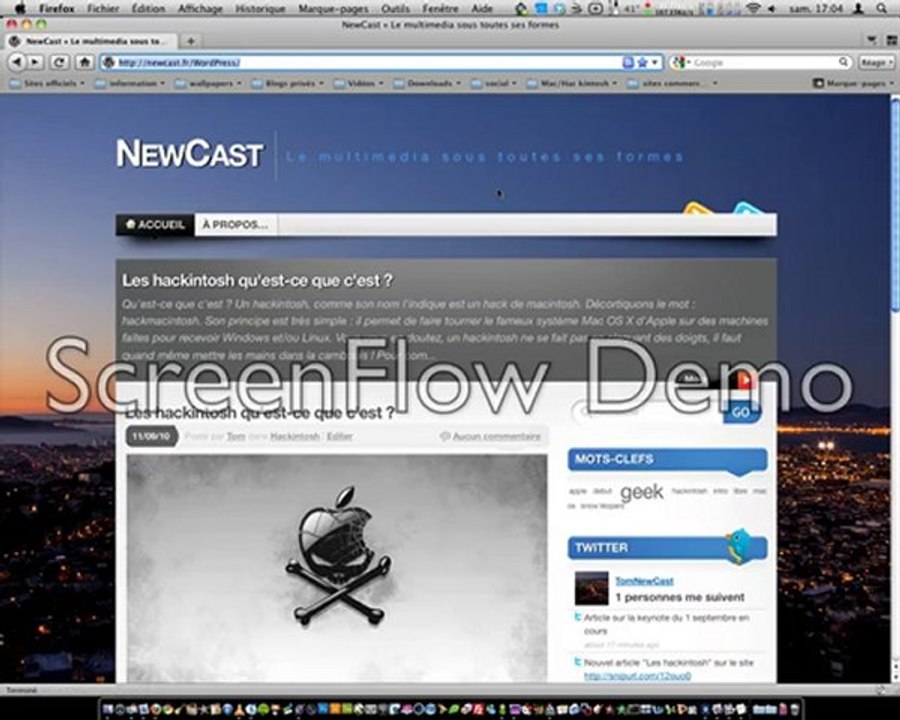Open the Aide menu

click(x=482, y=9)
